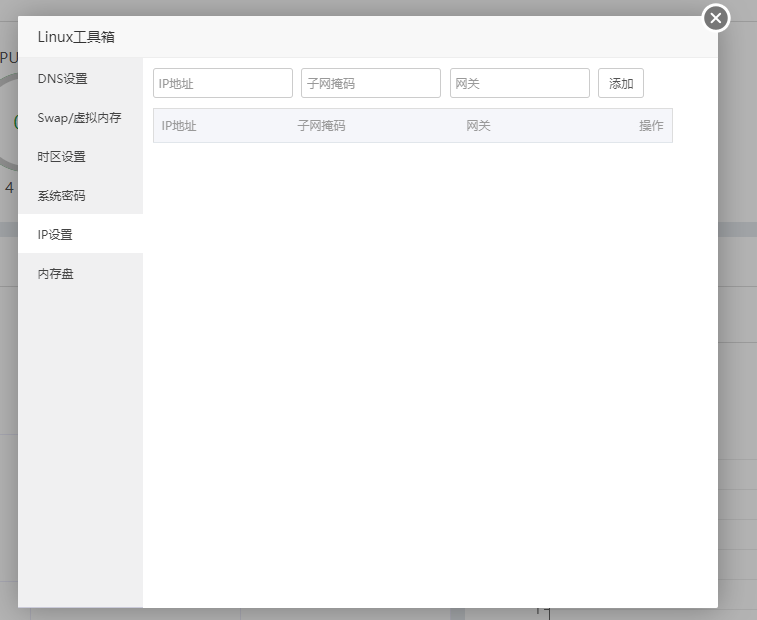757x620 pixels.
Task: Select the IP设置 tab
Action: coord(81,234)
